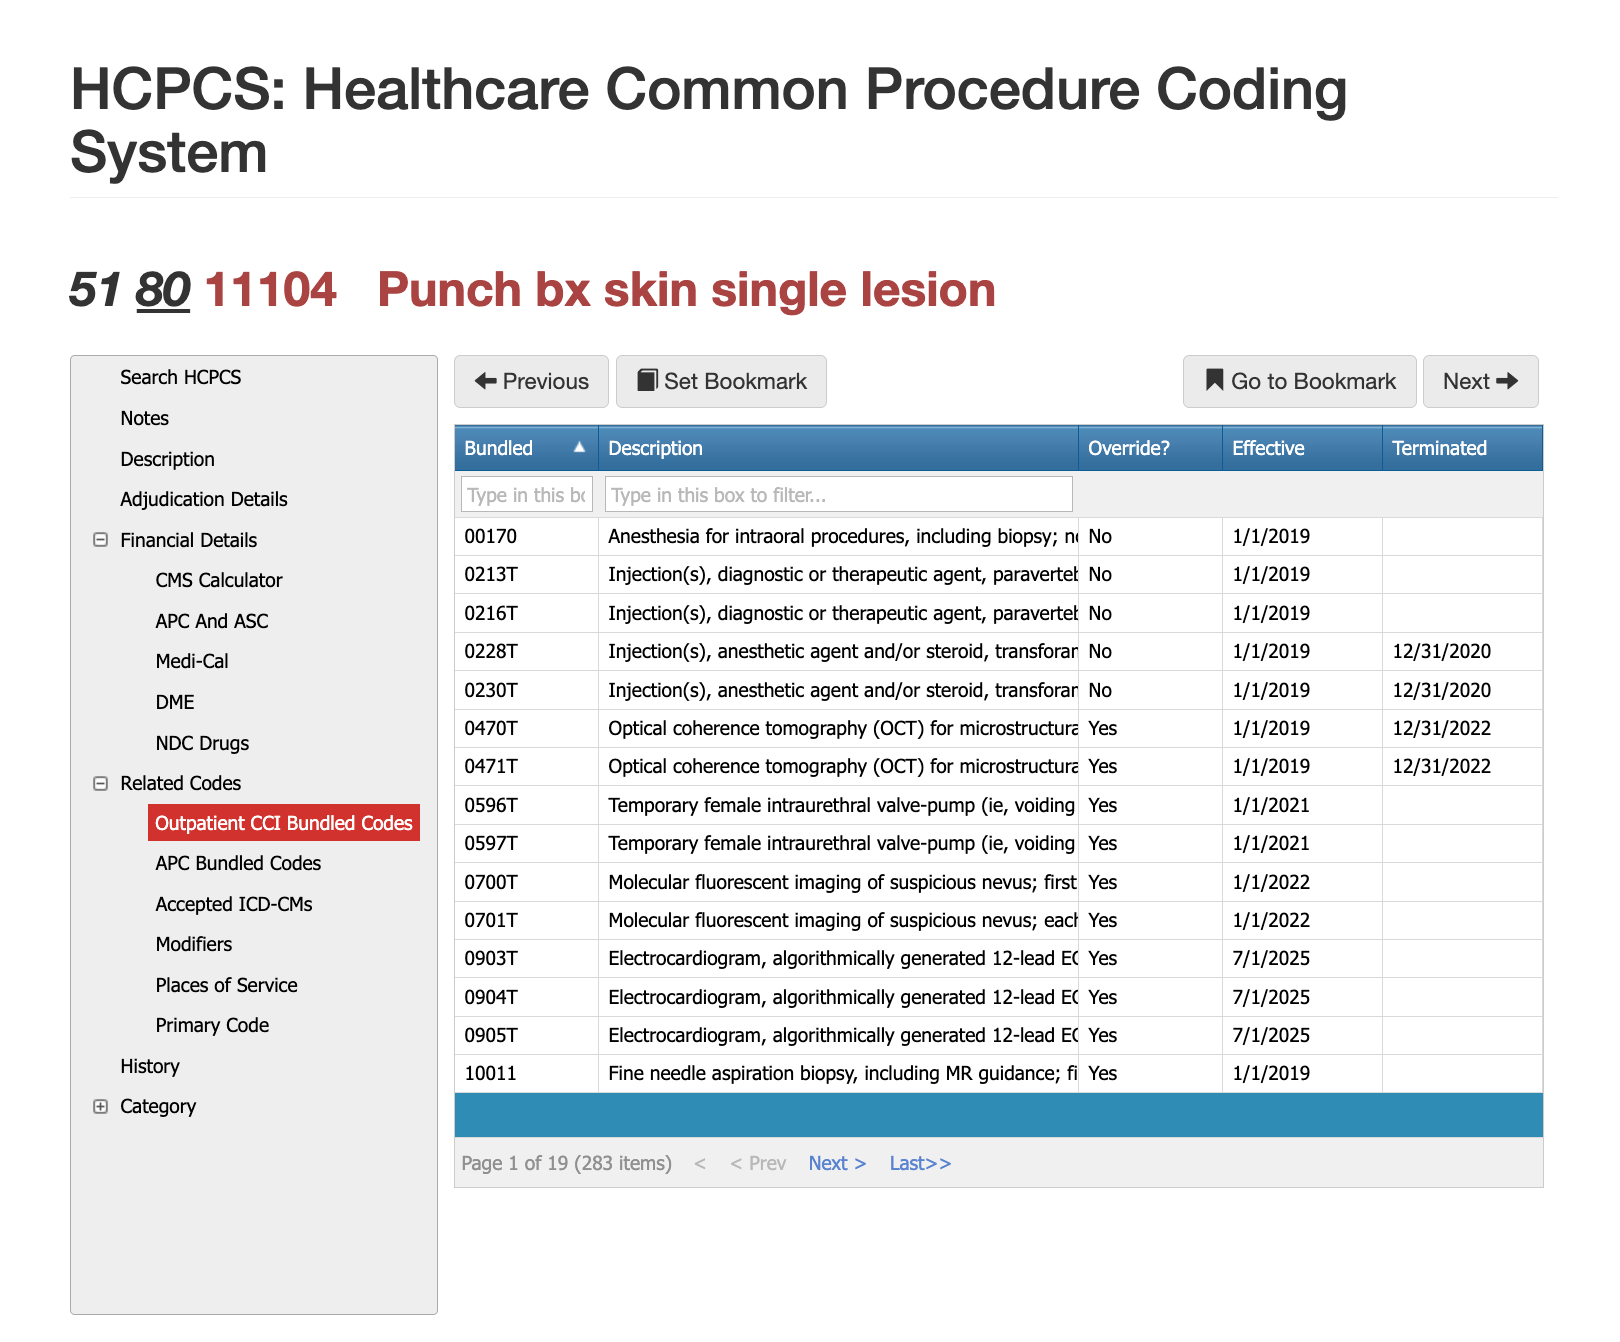Click the Go to Bookmark flag icon
The image size is (1620, 1342).
[x=1214, y=381]
